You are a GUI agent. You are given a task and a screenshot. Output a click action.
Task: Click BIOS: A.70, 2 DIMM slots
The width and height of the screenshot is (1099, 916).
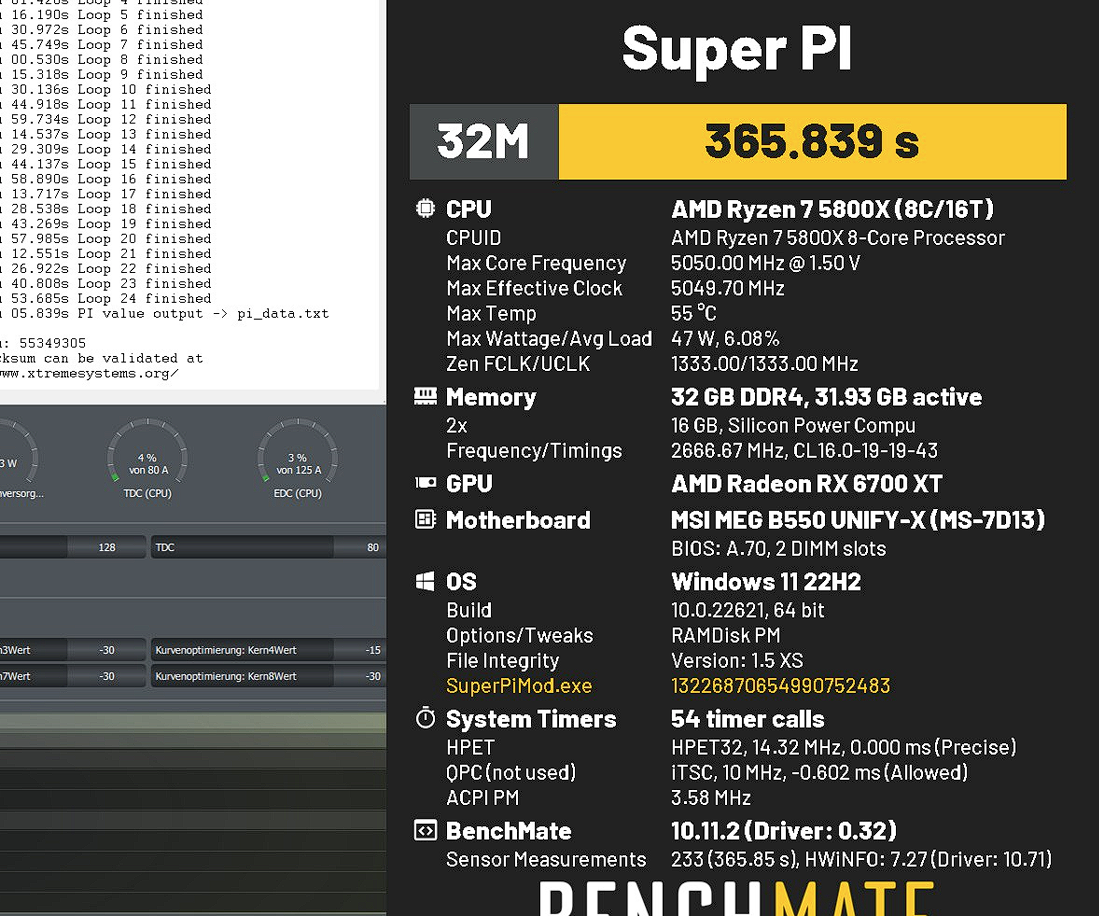(x=778, y=549)
